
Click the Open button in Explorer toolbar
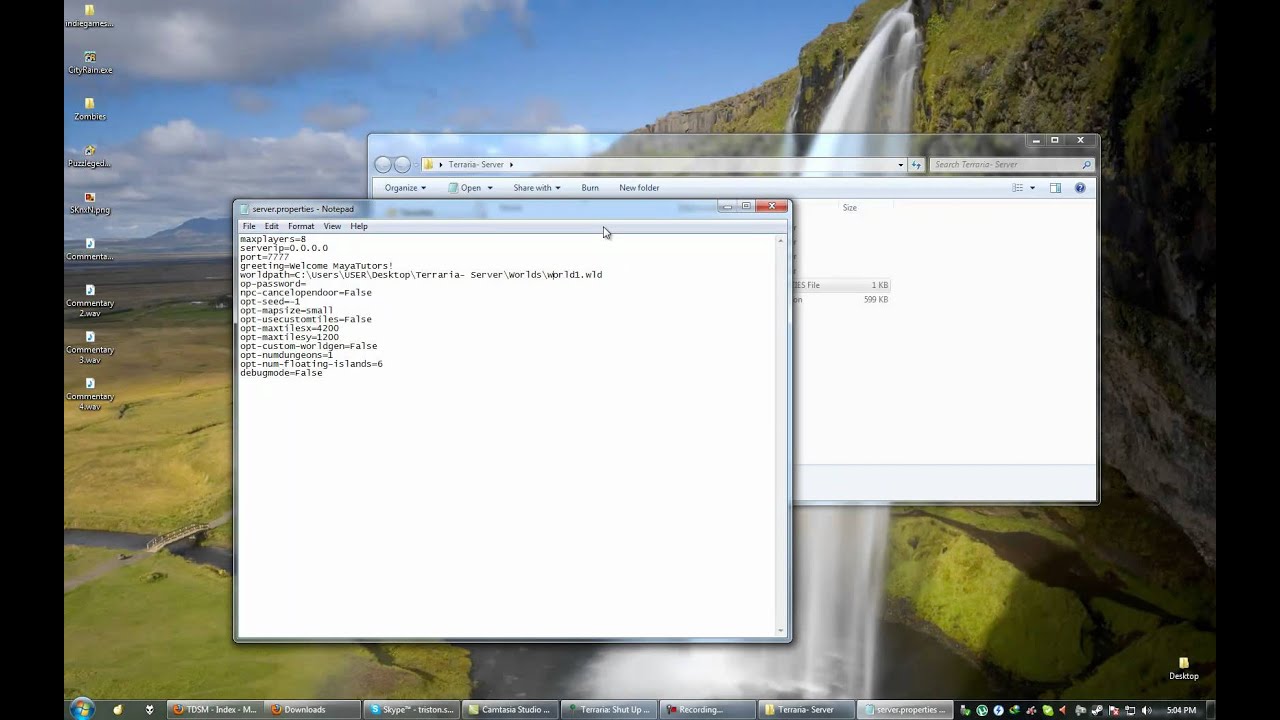coord(465,188)
